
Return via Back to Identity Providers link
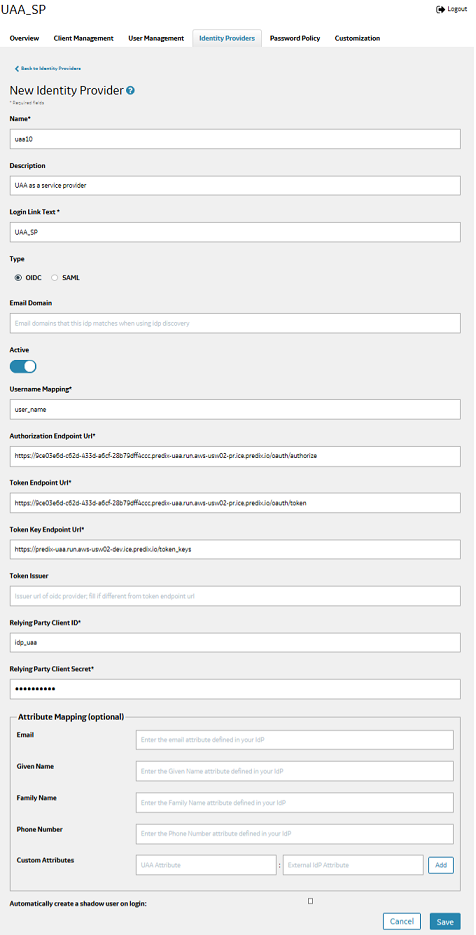(50, 69)
